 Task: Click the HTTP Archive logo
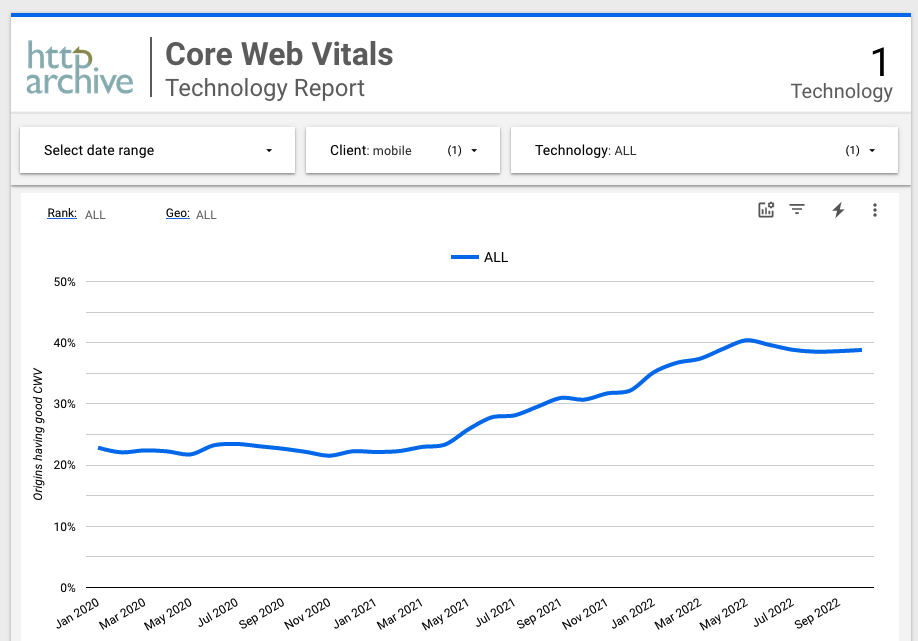[80, 67]
